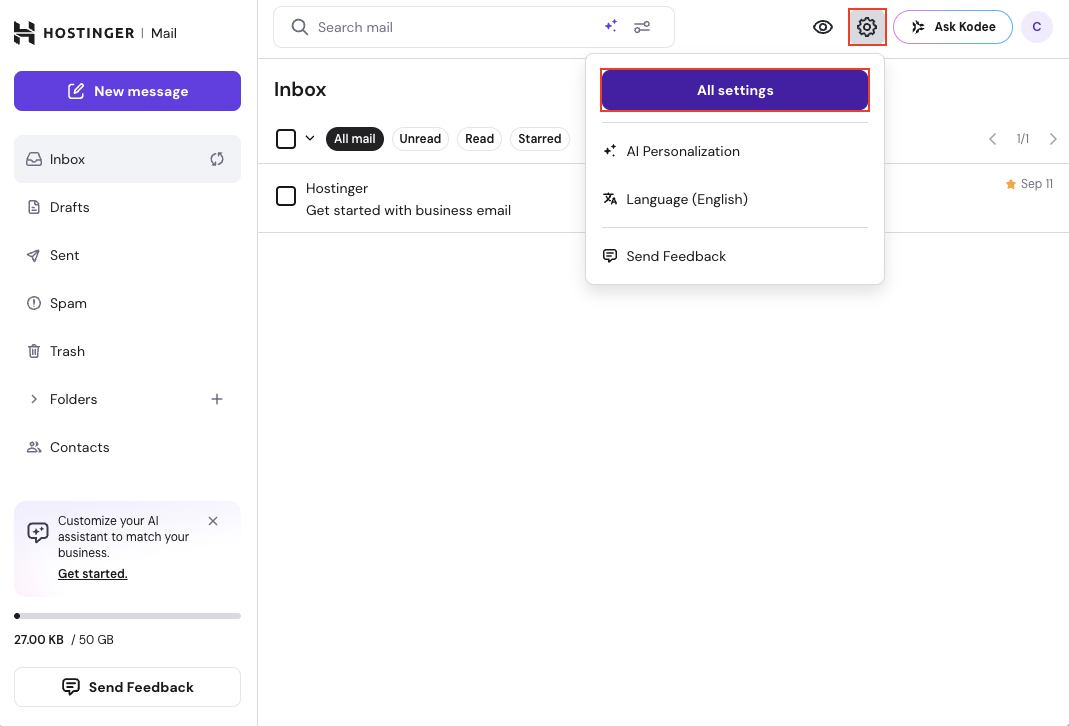This screenshot has width=1069, height=726.
Task: Expand the Folders section
Action: point(33,399)
